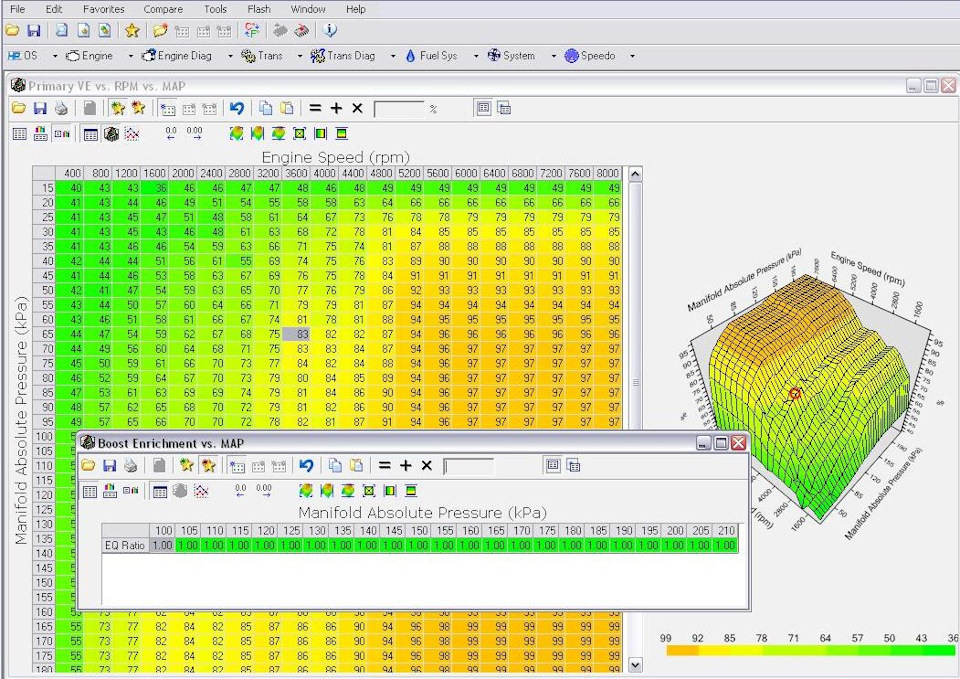
Task: Click the write vehicle chip icon with red arrow
Action: coord(301,31)
